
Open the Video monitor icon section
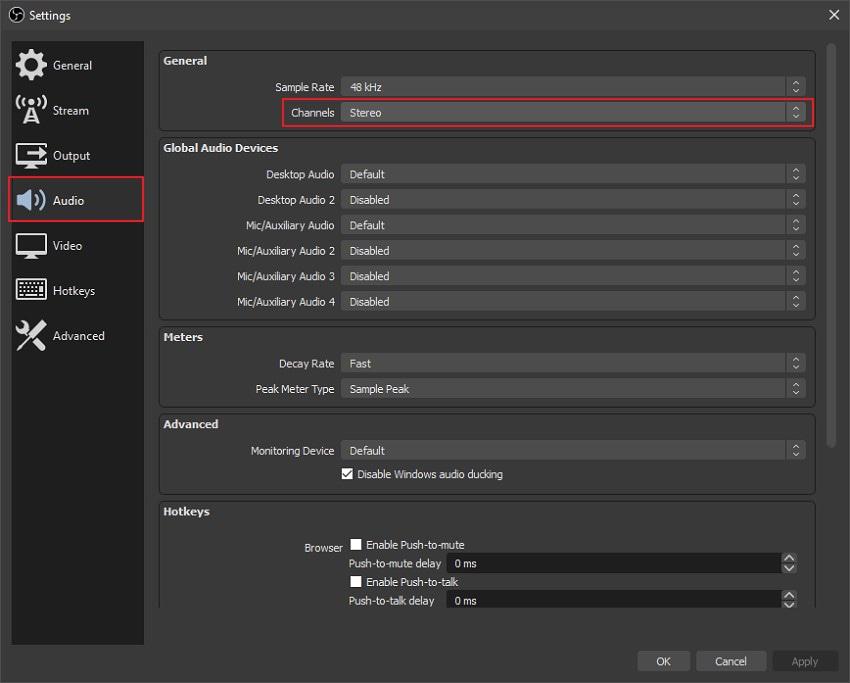31,245
